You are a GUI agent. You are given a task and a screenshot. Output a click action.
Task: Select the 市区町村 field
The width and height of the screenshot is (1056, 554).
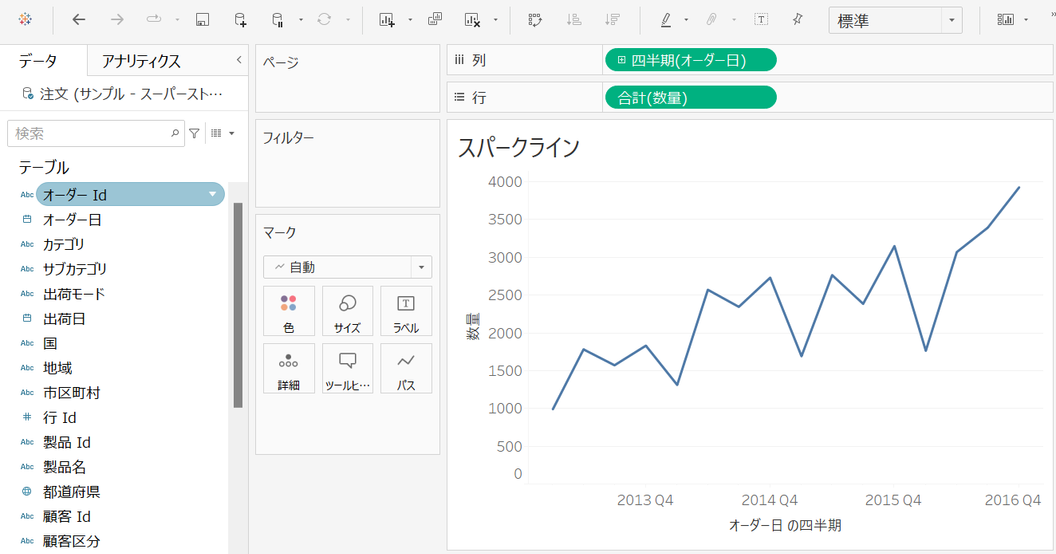71,392
